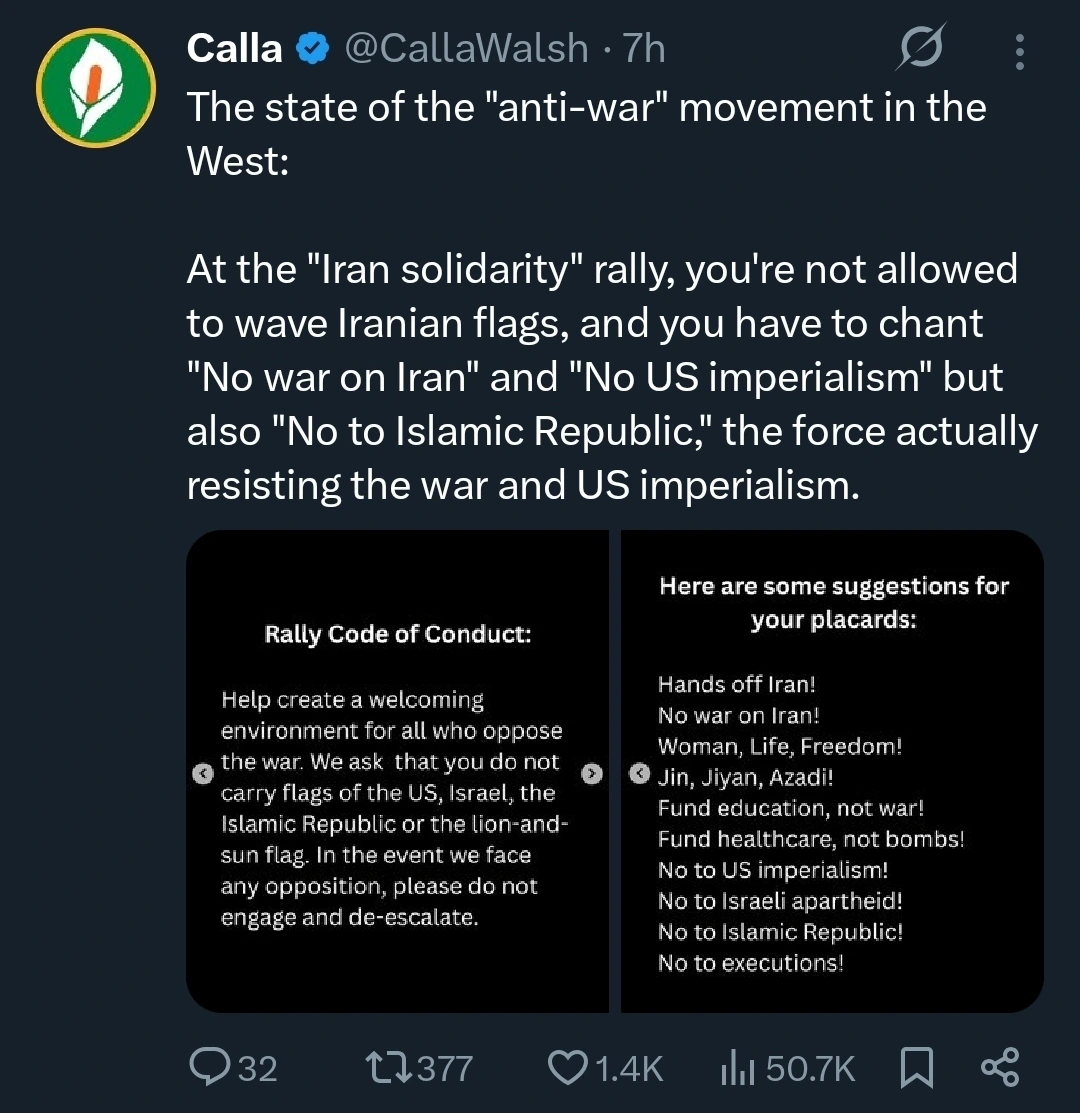The width and height of the screenshot is (1080, 1113).
Task: Open Calla's calla lily profile picture
Action: 96,87
